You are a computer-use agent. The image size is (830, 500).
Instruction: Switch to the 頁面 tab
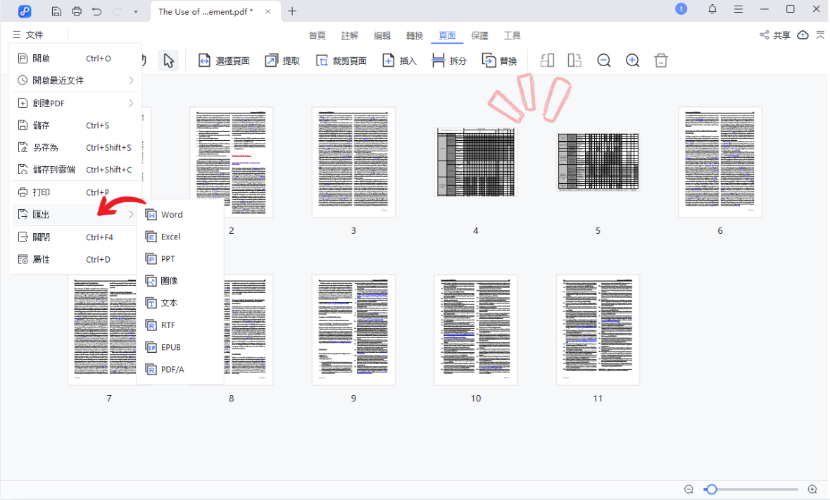(x=447, y=35)
